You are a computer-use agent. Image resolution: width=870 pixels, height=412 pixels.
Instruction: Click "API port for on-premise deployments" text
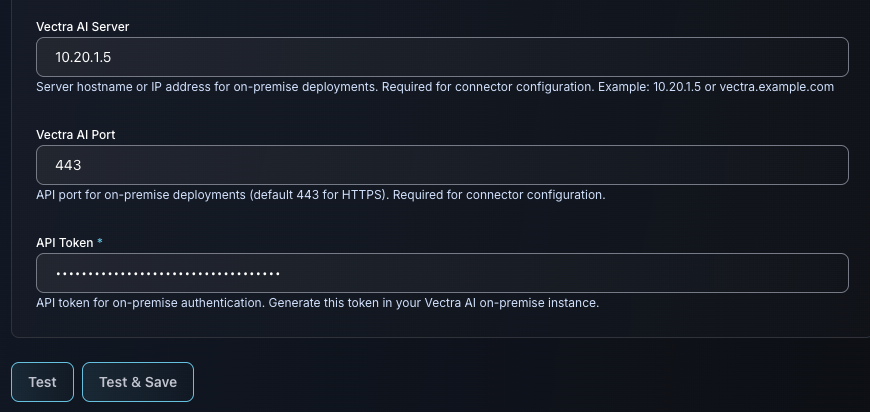click(x=139, y=195)
